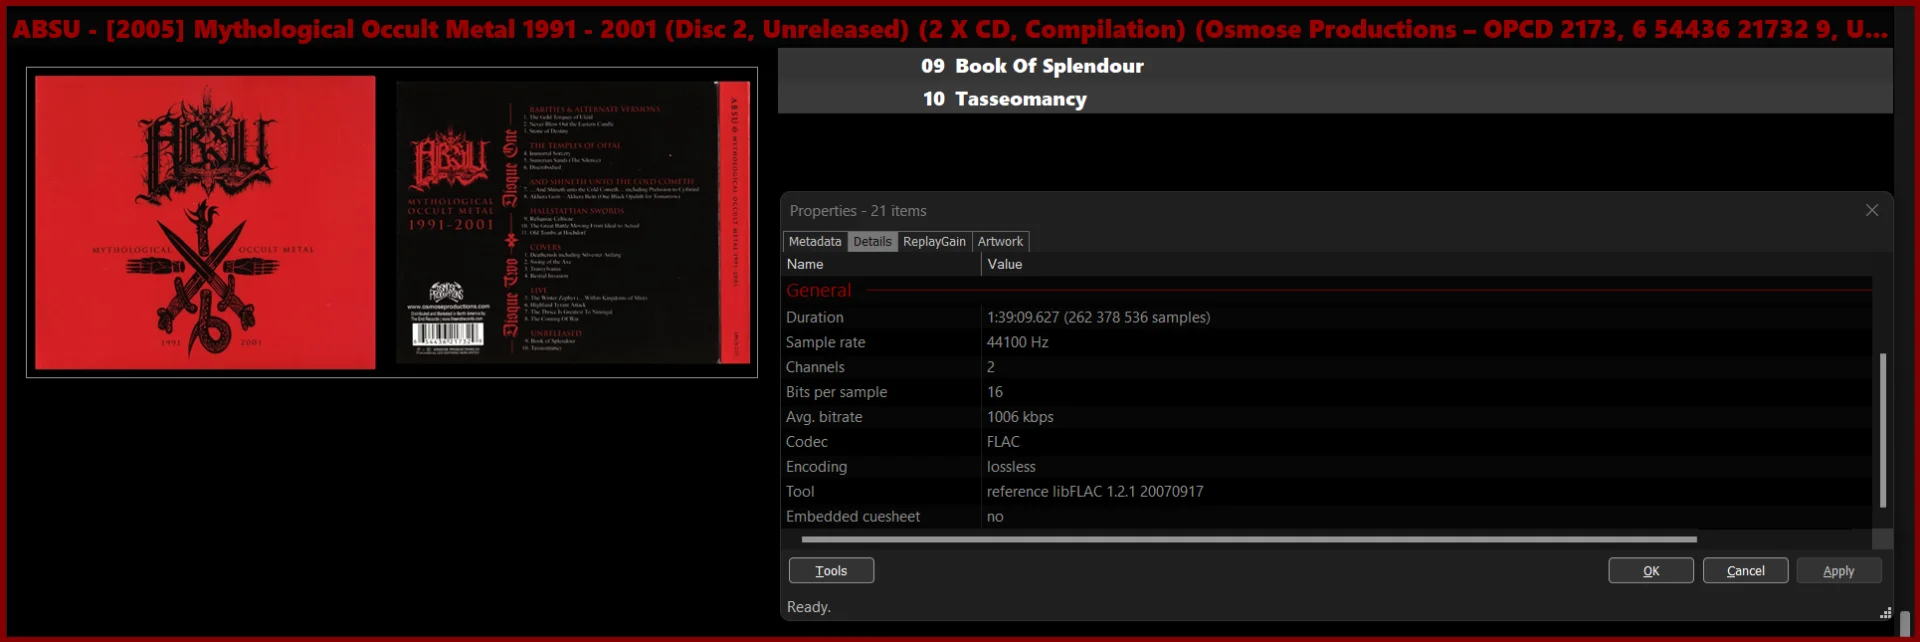1920x642 pixels.
Task: Select the Embedded cuesheet row
Action: click(1326, 517)
